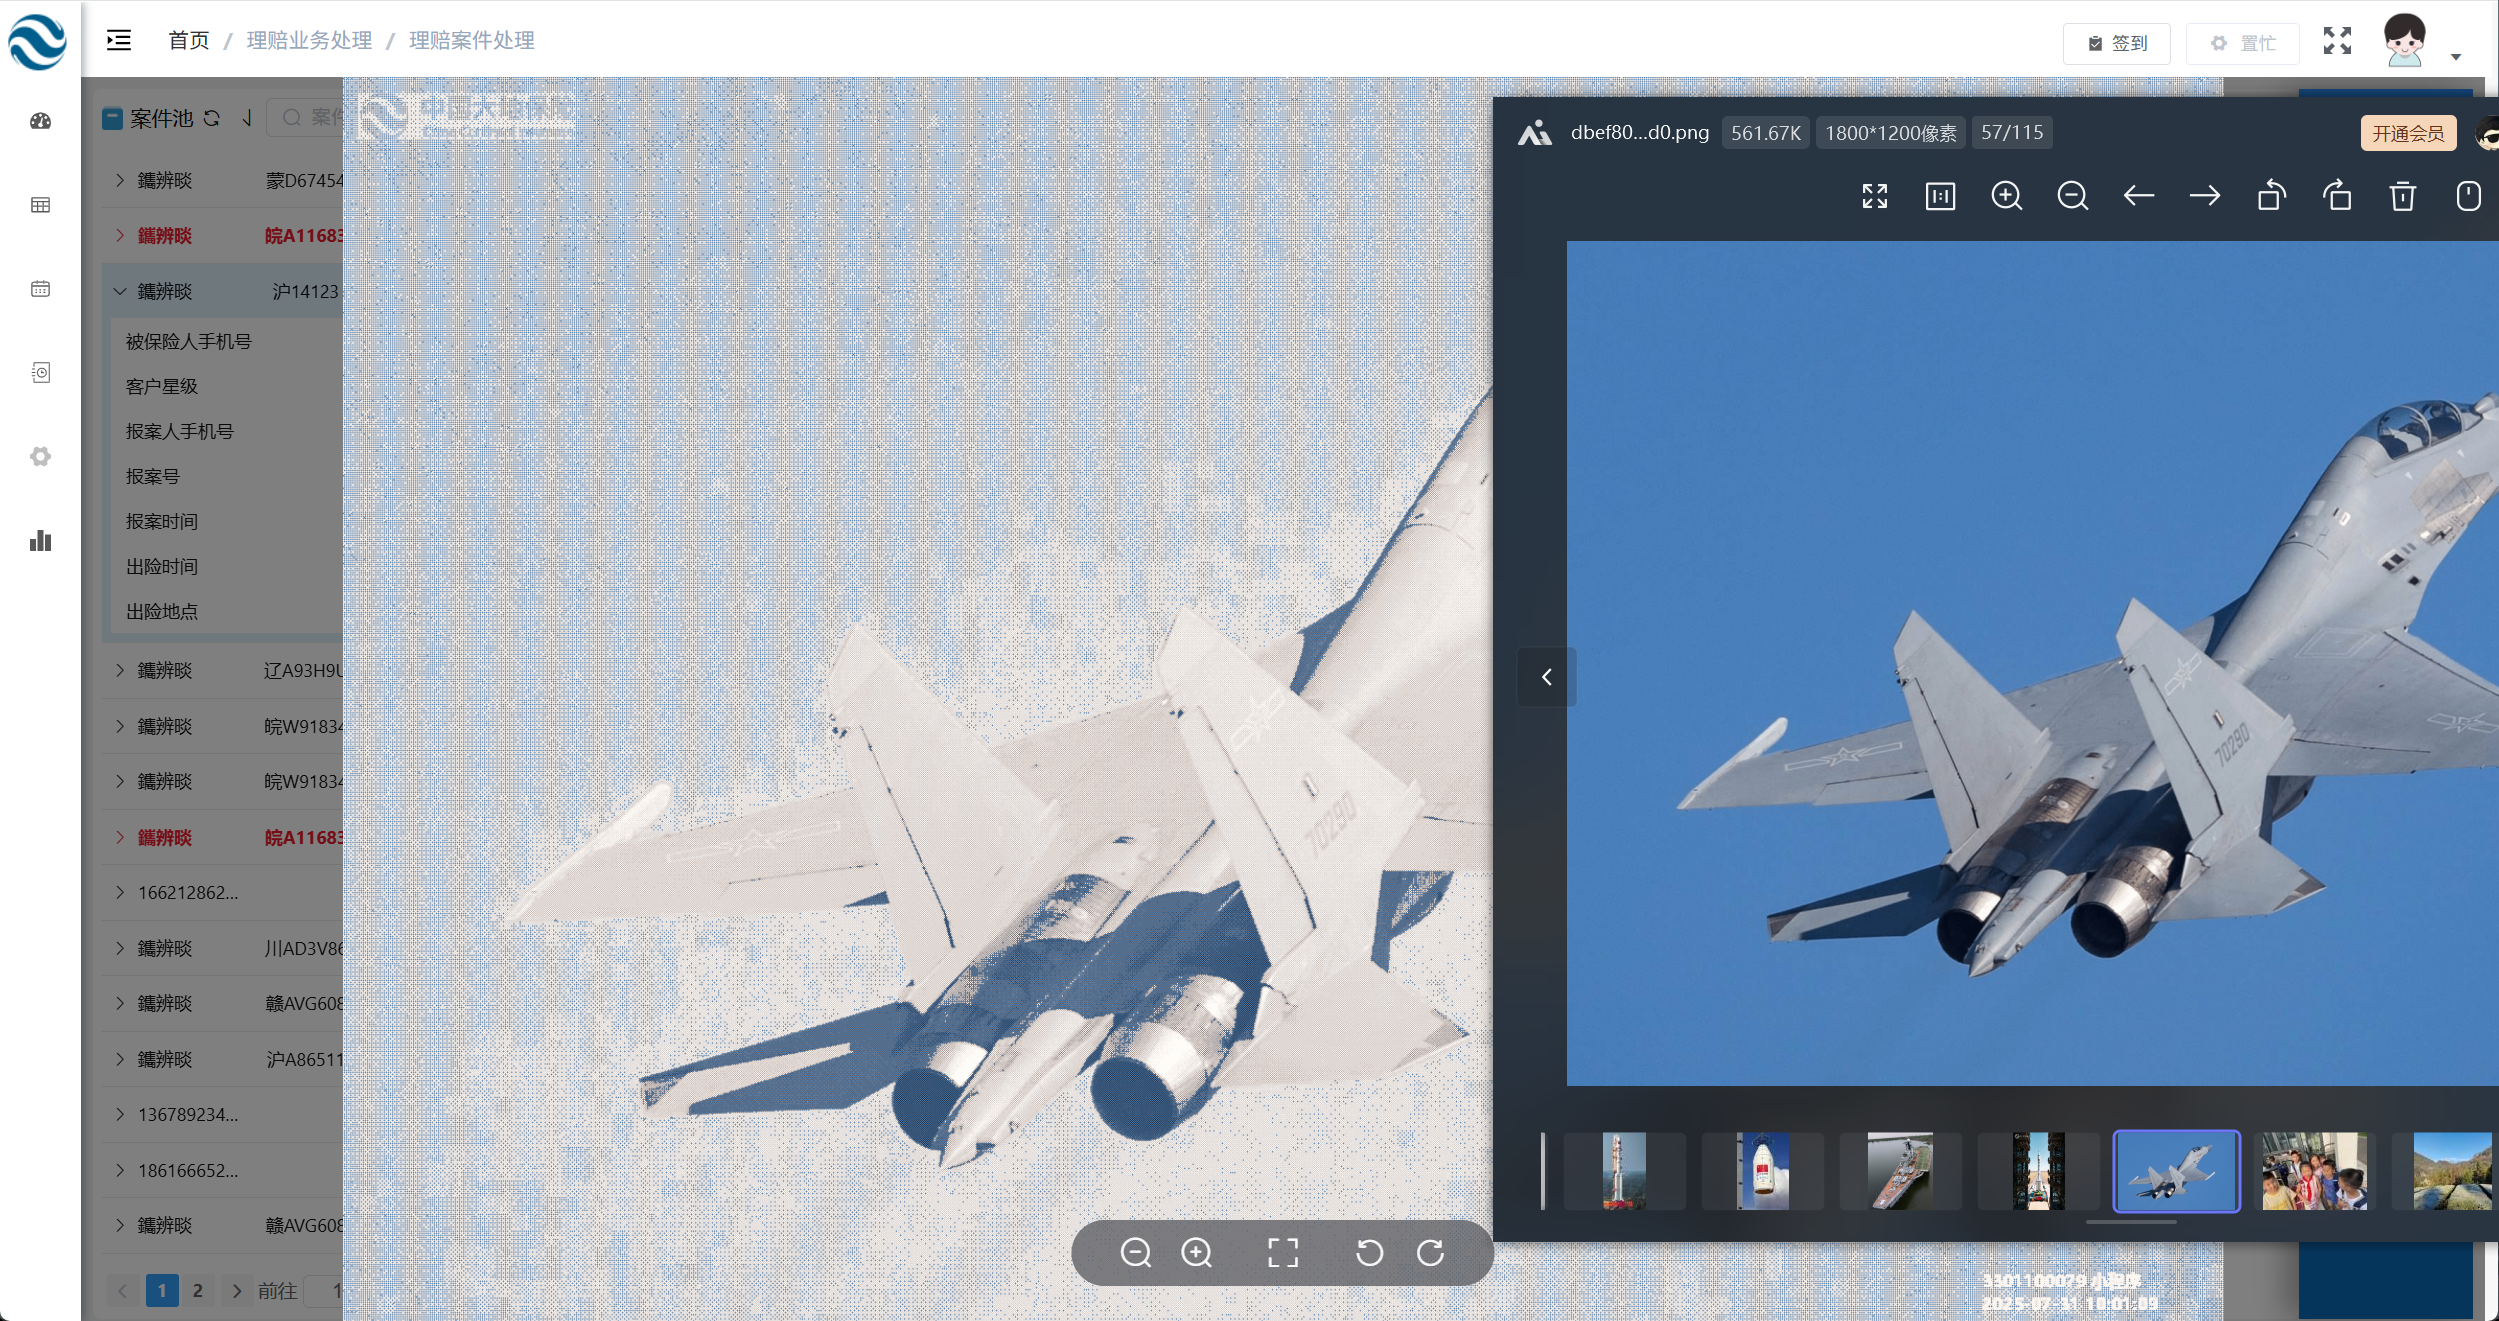Click the 签到 button

tap(2116, 43)
